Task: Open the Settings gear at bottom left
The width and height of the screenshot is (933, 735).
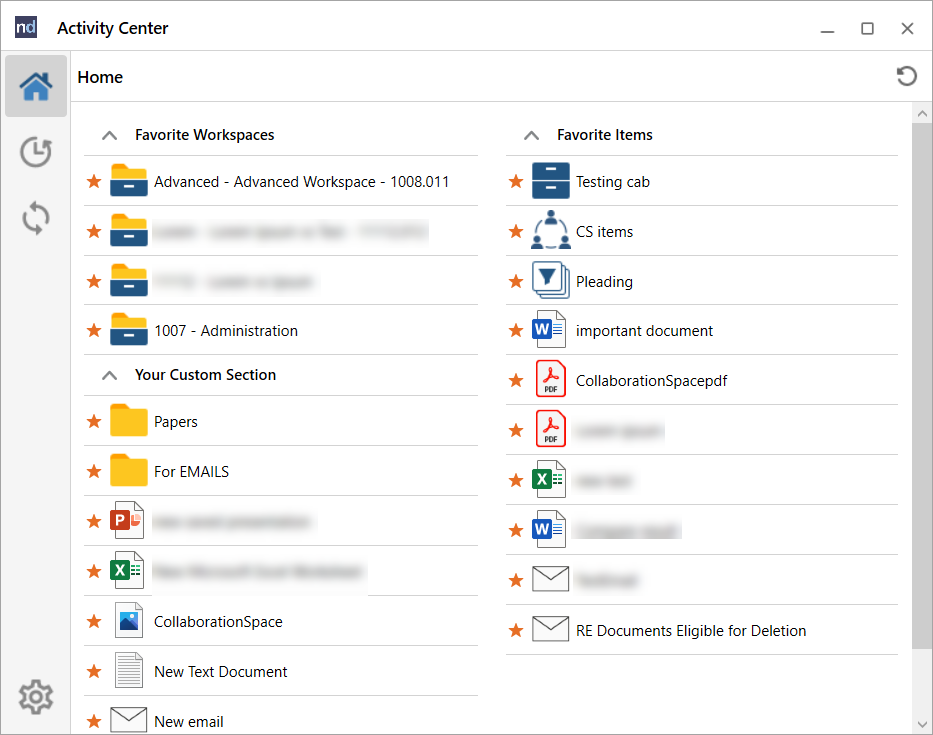Action: pos(35,697)
